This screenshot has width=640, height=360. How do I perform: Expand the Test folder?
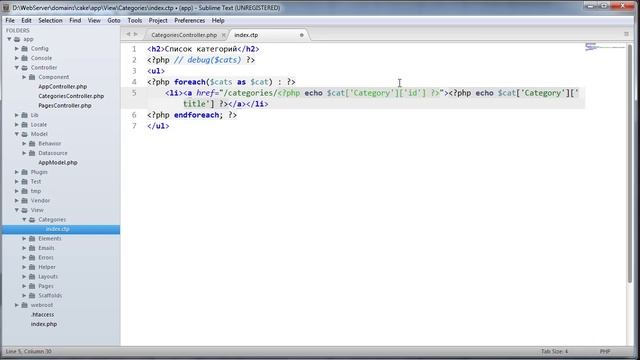point(17,182)
